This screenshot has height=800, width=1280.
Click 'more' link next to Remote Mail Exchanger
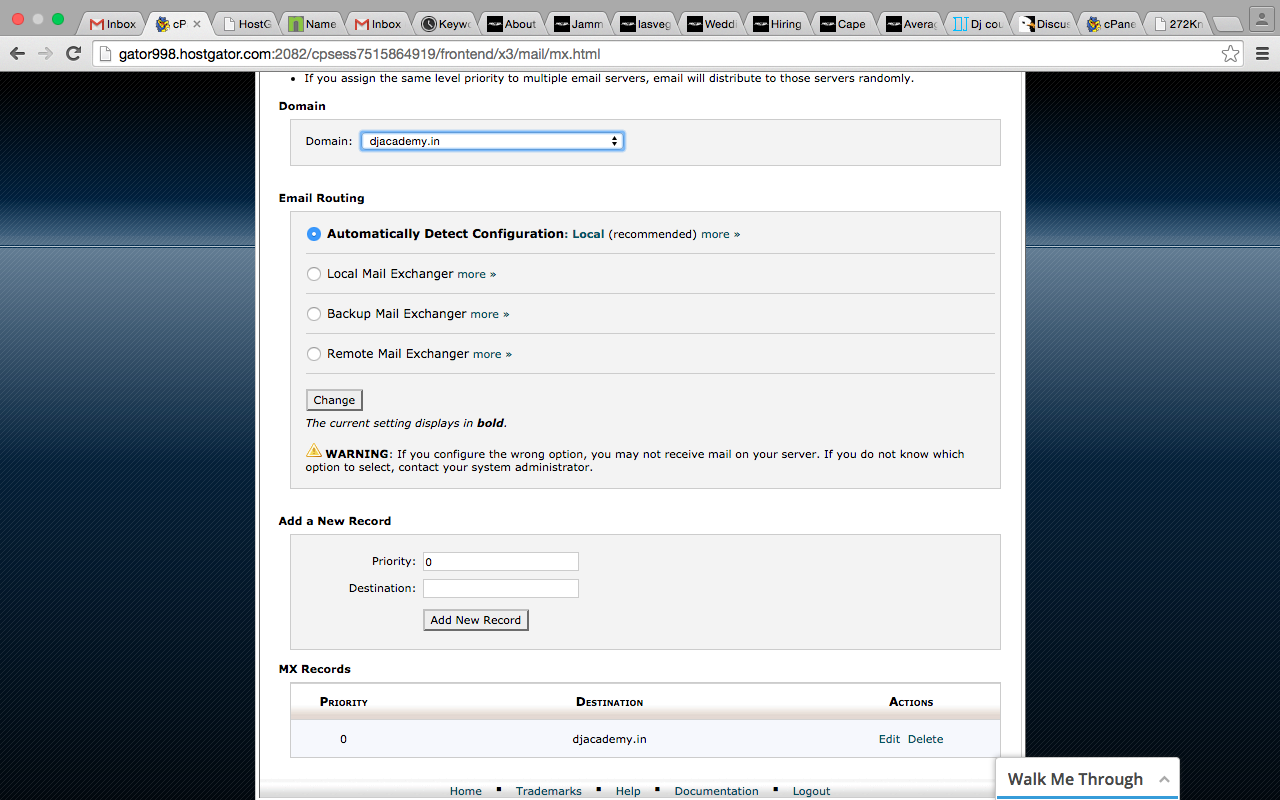coord(493,354)
